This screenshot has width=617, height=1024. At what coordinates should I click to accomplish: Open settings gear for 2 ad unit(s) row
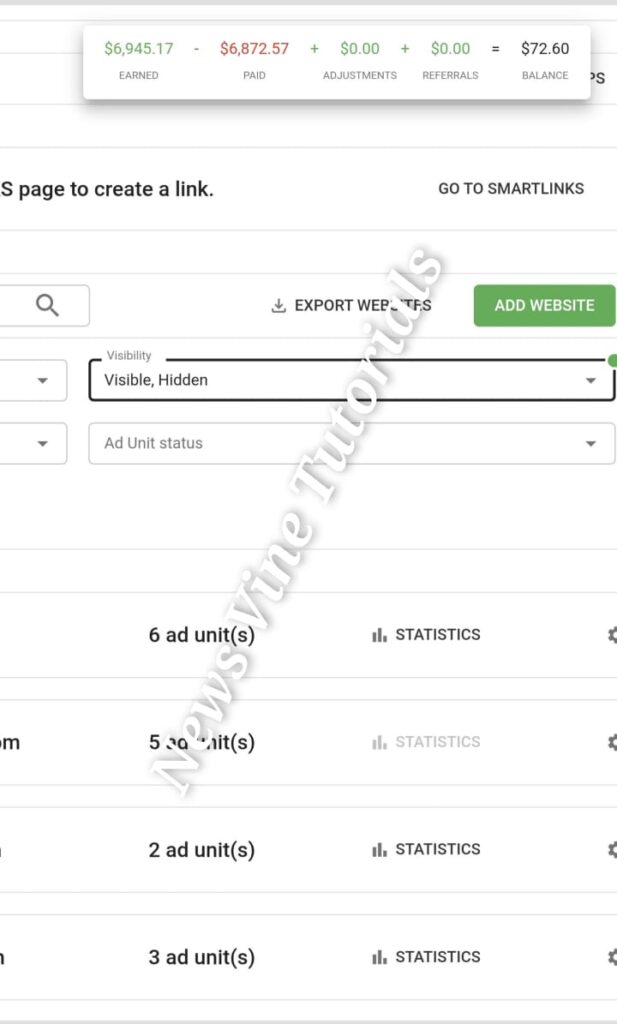point(611,849)
